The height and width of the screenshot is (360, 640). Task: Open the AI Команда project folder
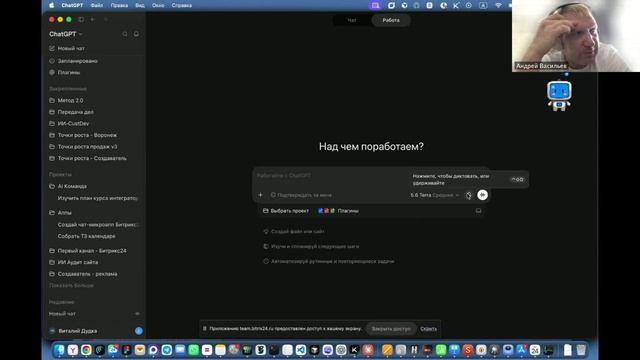tap(68, 186)
